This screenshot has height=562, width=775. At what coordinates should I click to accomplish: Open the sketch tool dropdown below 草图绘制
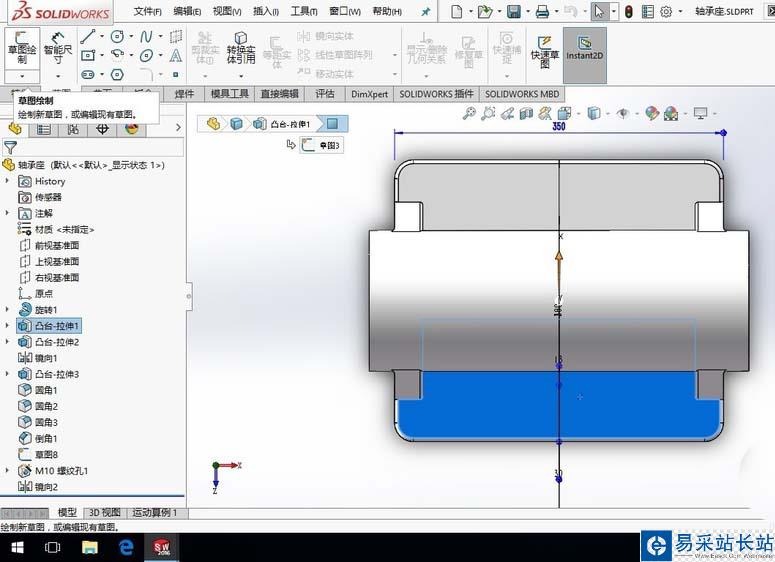(x=22, y=76)
